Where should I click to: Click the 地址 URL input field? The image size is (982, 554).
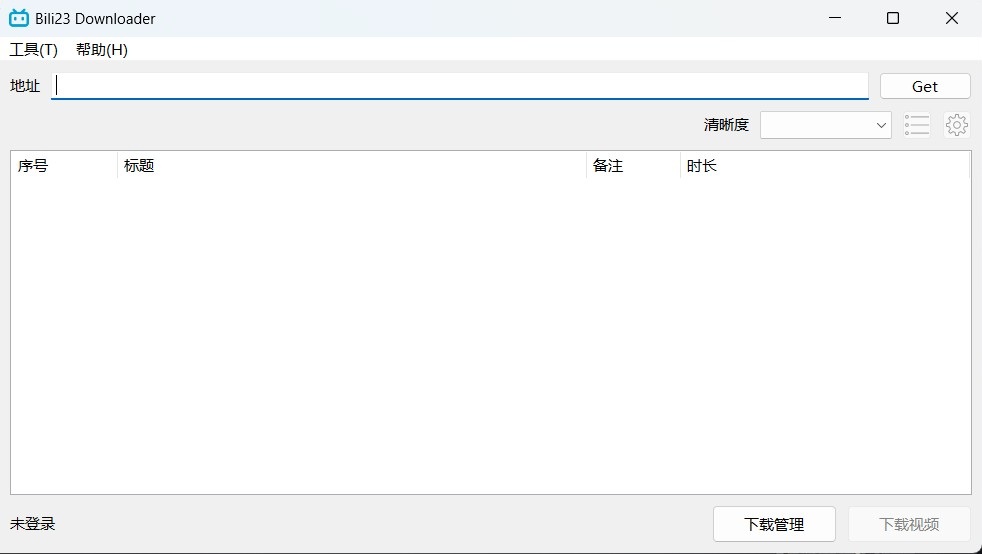click(460, 86)
